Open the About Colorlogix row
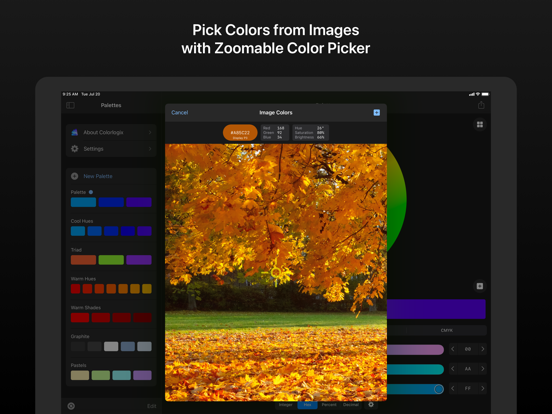This screenshot has width=552, height=414. (x=111, y=132)
